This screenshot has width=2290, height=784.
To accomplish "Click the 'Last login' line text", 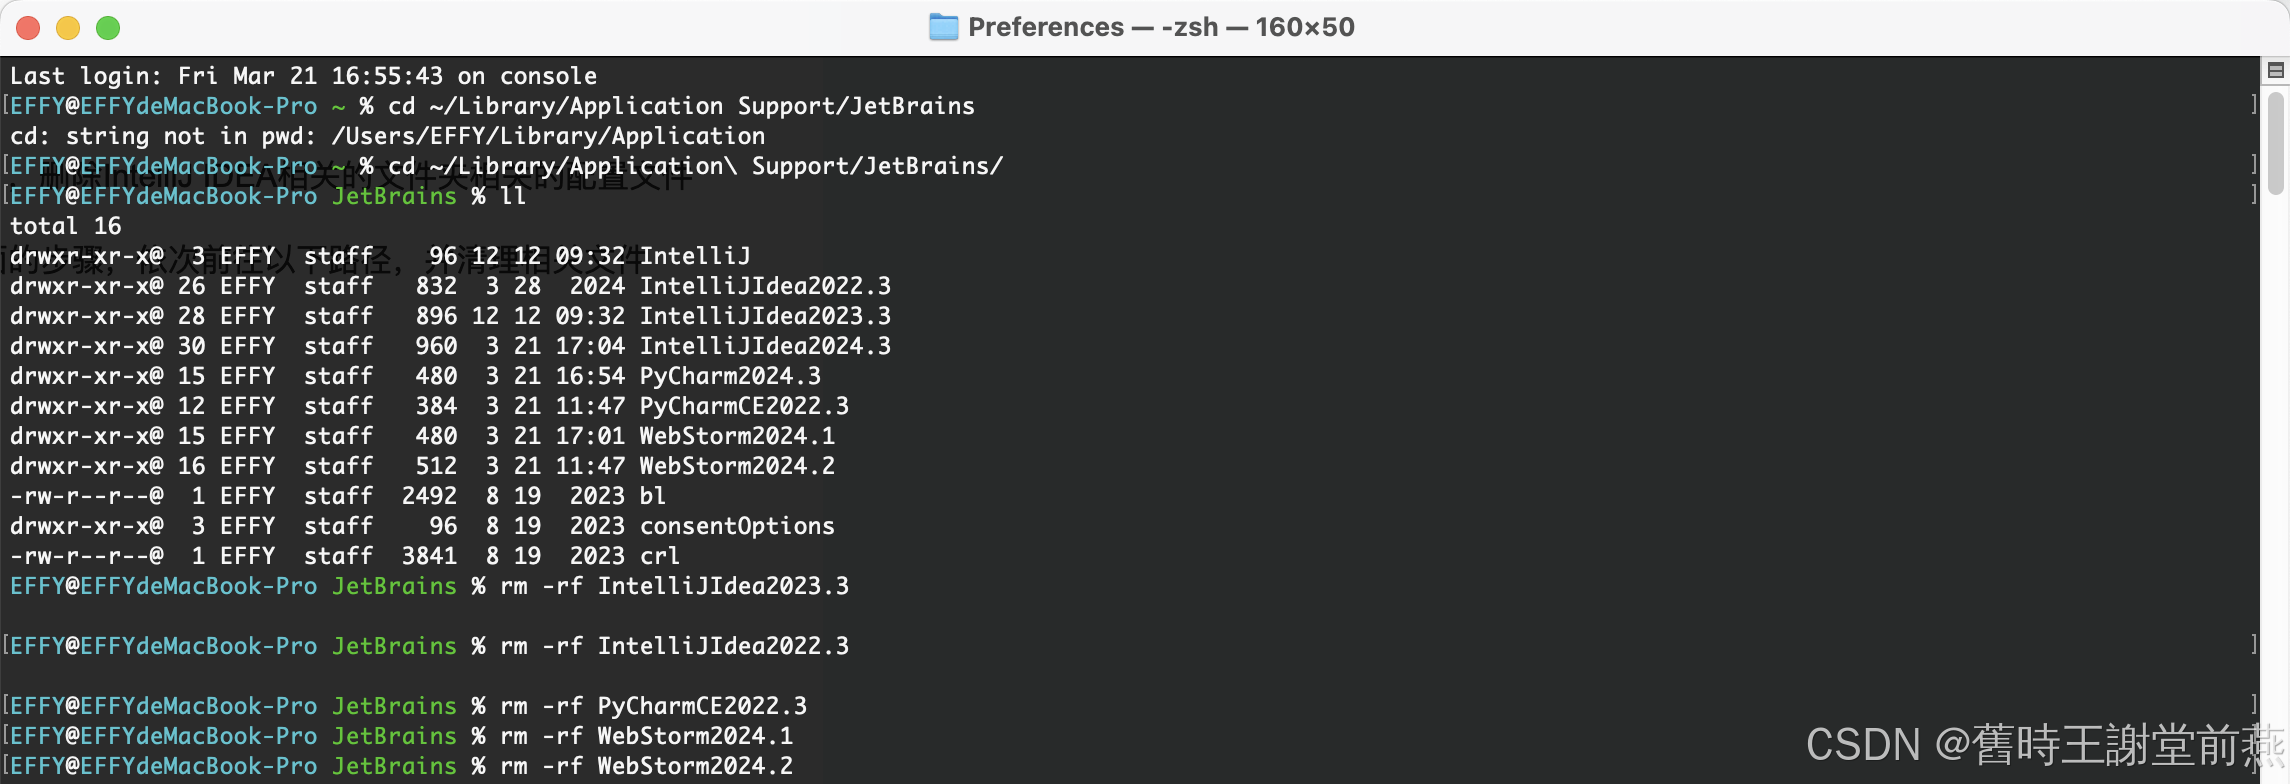I will point(303,76).
